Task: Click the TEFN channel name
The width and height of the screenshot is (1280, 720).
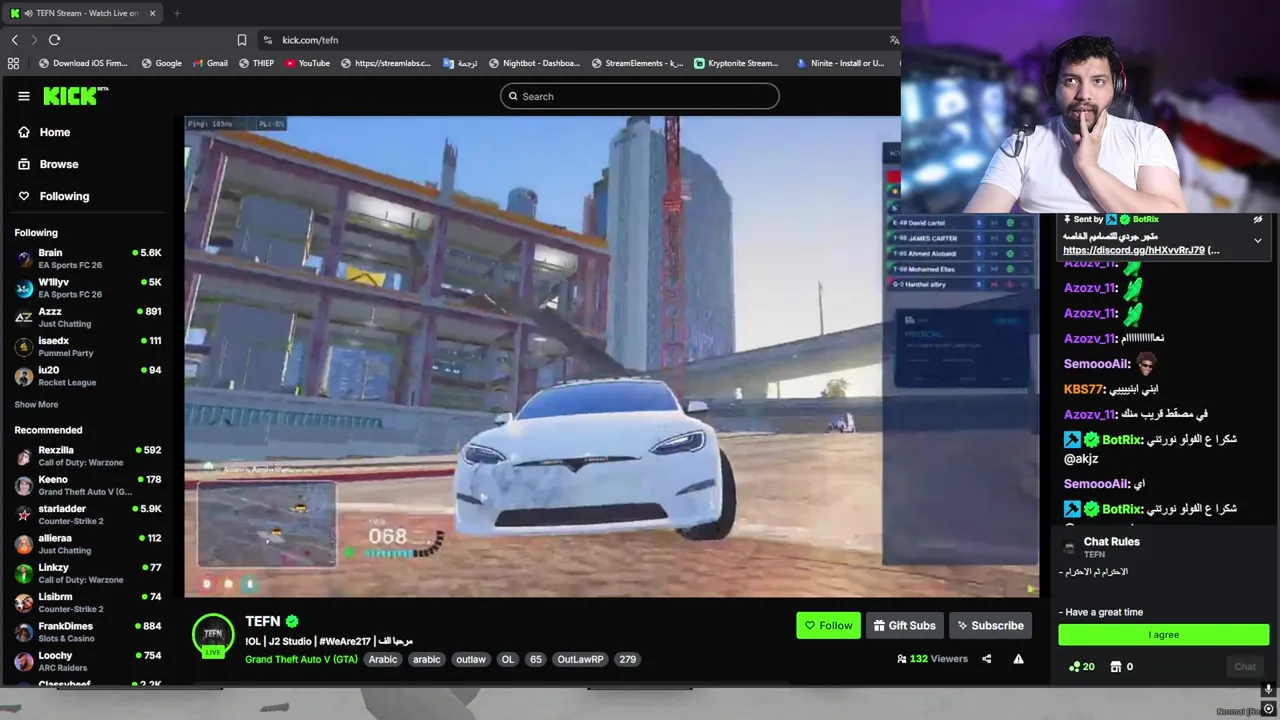Action: (263, 621)
